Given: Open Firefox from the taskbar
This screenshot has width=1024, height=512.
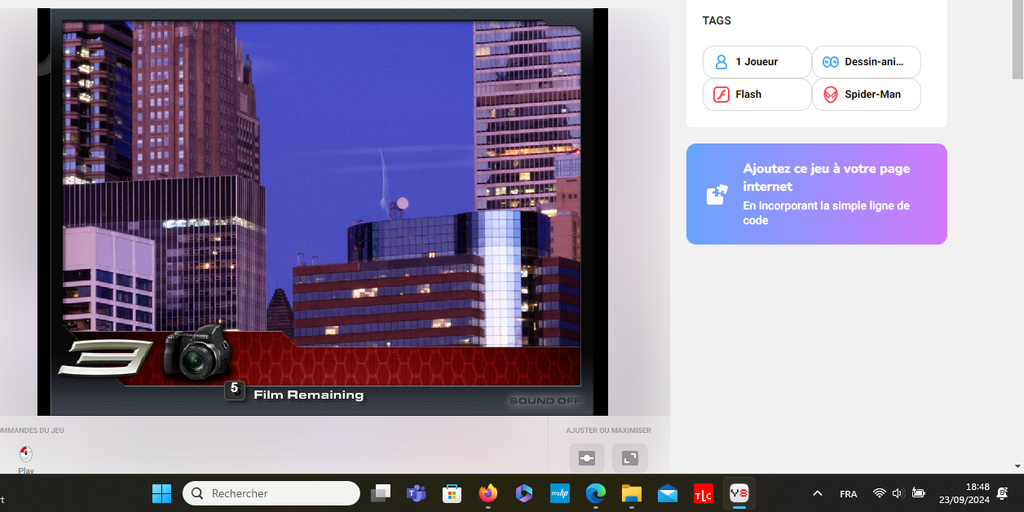Looking at the screenshot, I should [x=488, y=493].
